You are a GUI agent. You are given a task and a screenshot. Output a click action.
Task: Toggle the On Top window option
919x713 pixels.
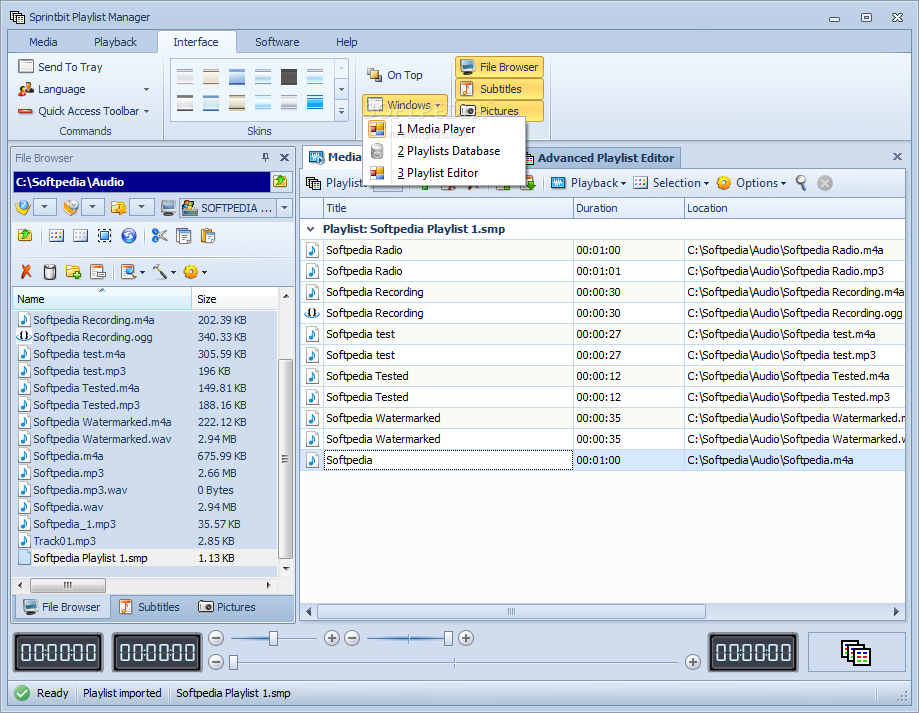pos(395,75)
